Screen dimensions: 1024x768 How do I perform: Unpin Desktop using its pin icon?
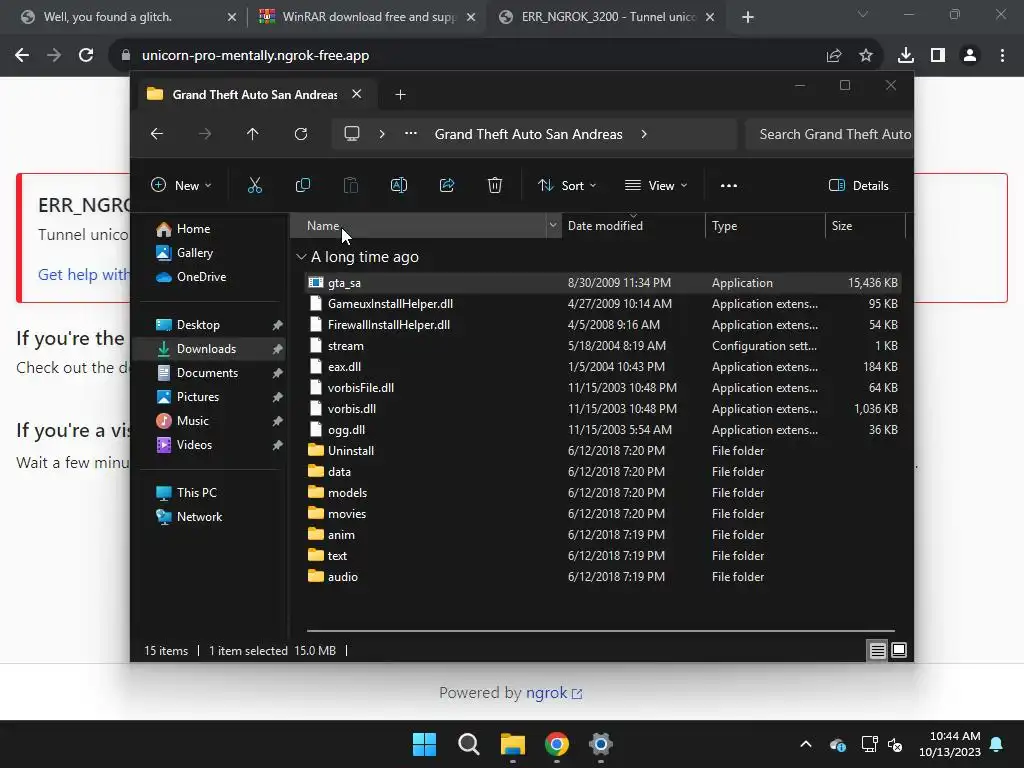tap(278, 325)
